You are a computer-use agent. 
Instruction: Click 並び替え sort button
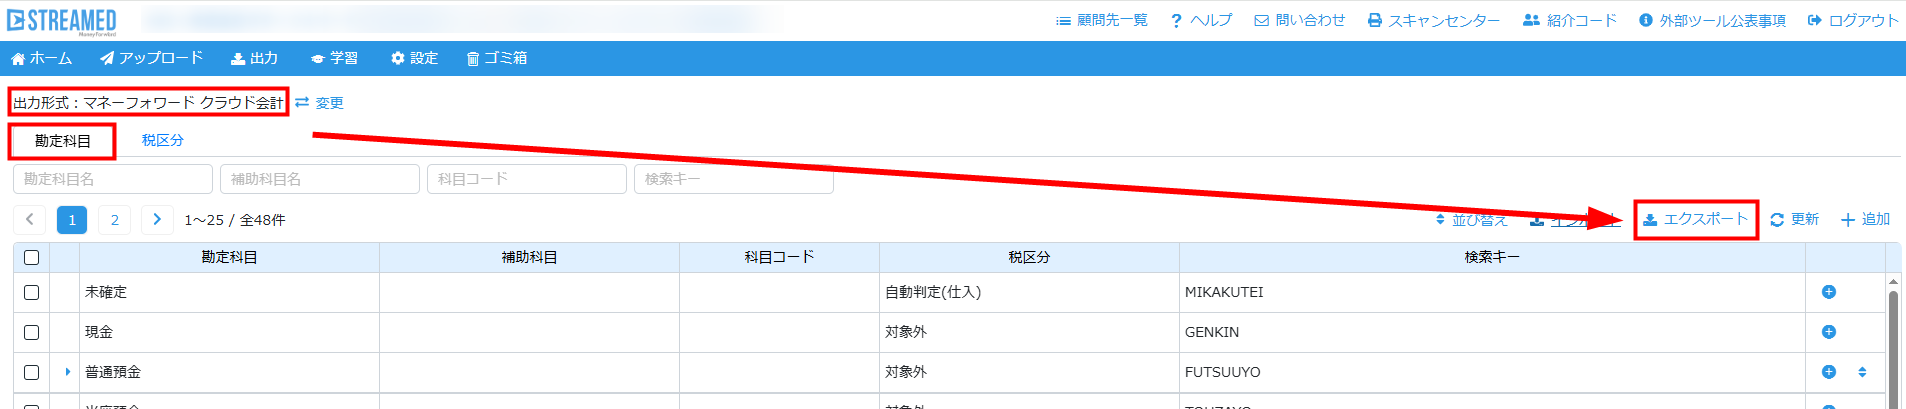coord(1471,220)
